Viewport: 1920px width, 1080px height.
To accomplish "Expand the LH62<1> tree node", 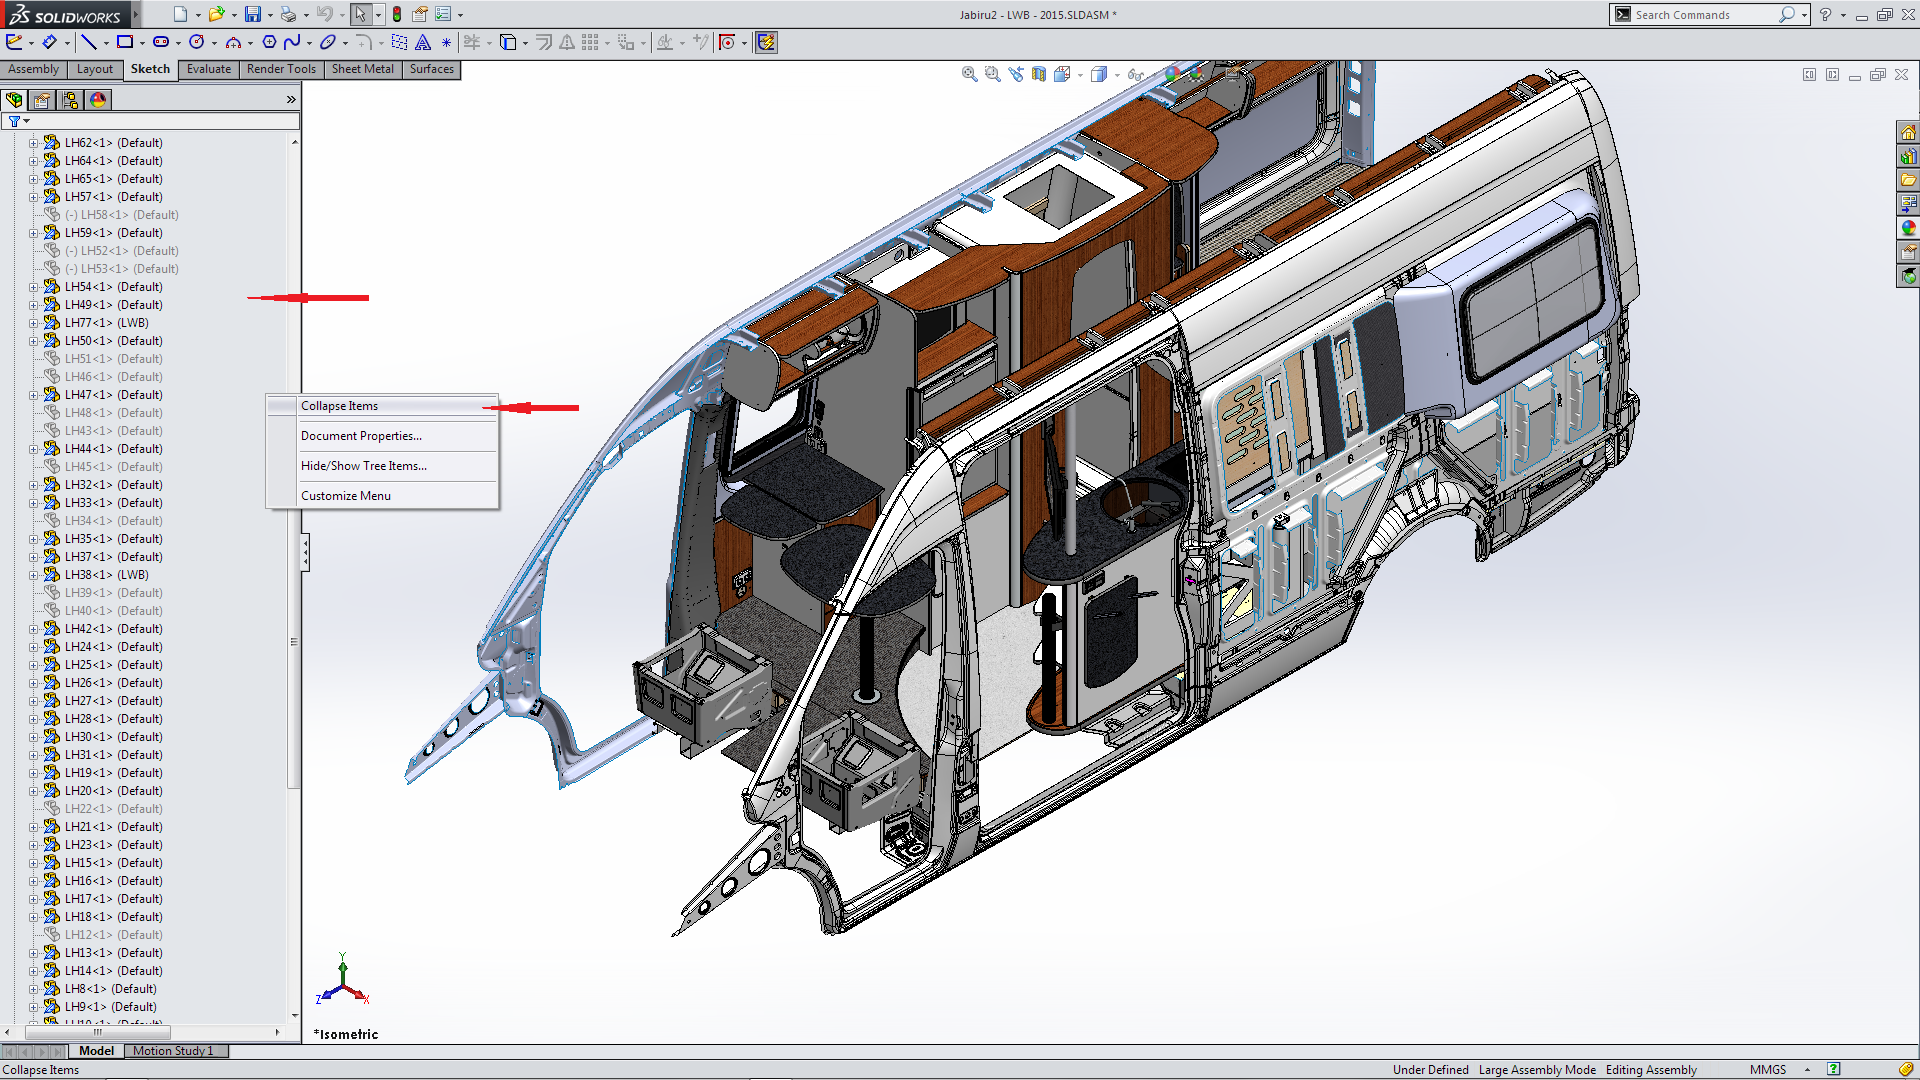I will click(33, 143).
